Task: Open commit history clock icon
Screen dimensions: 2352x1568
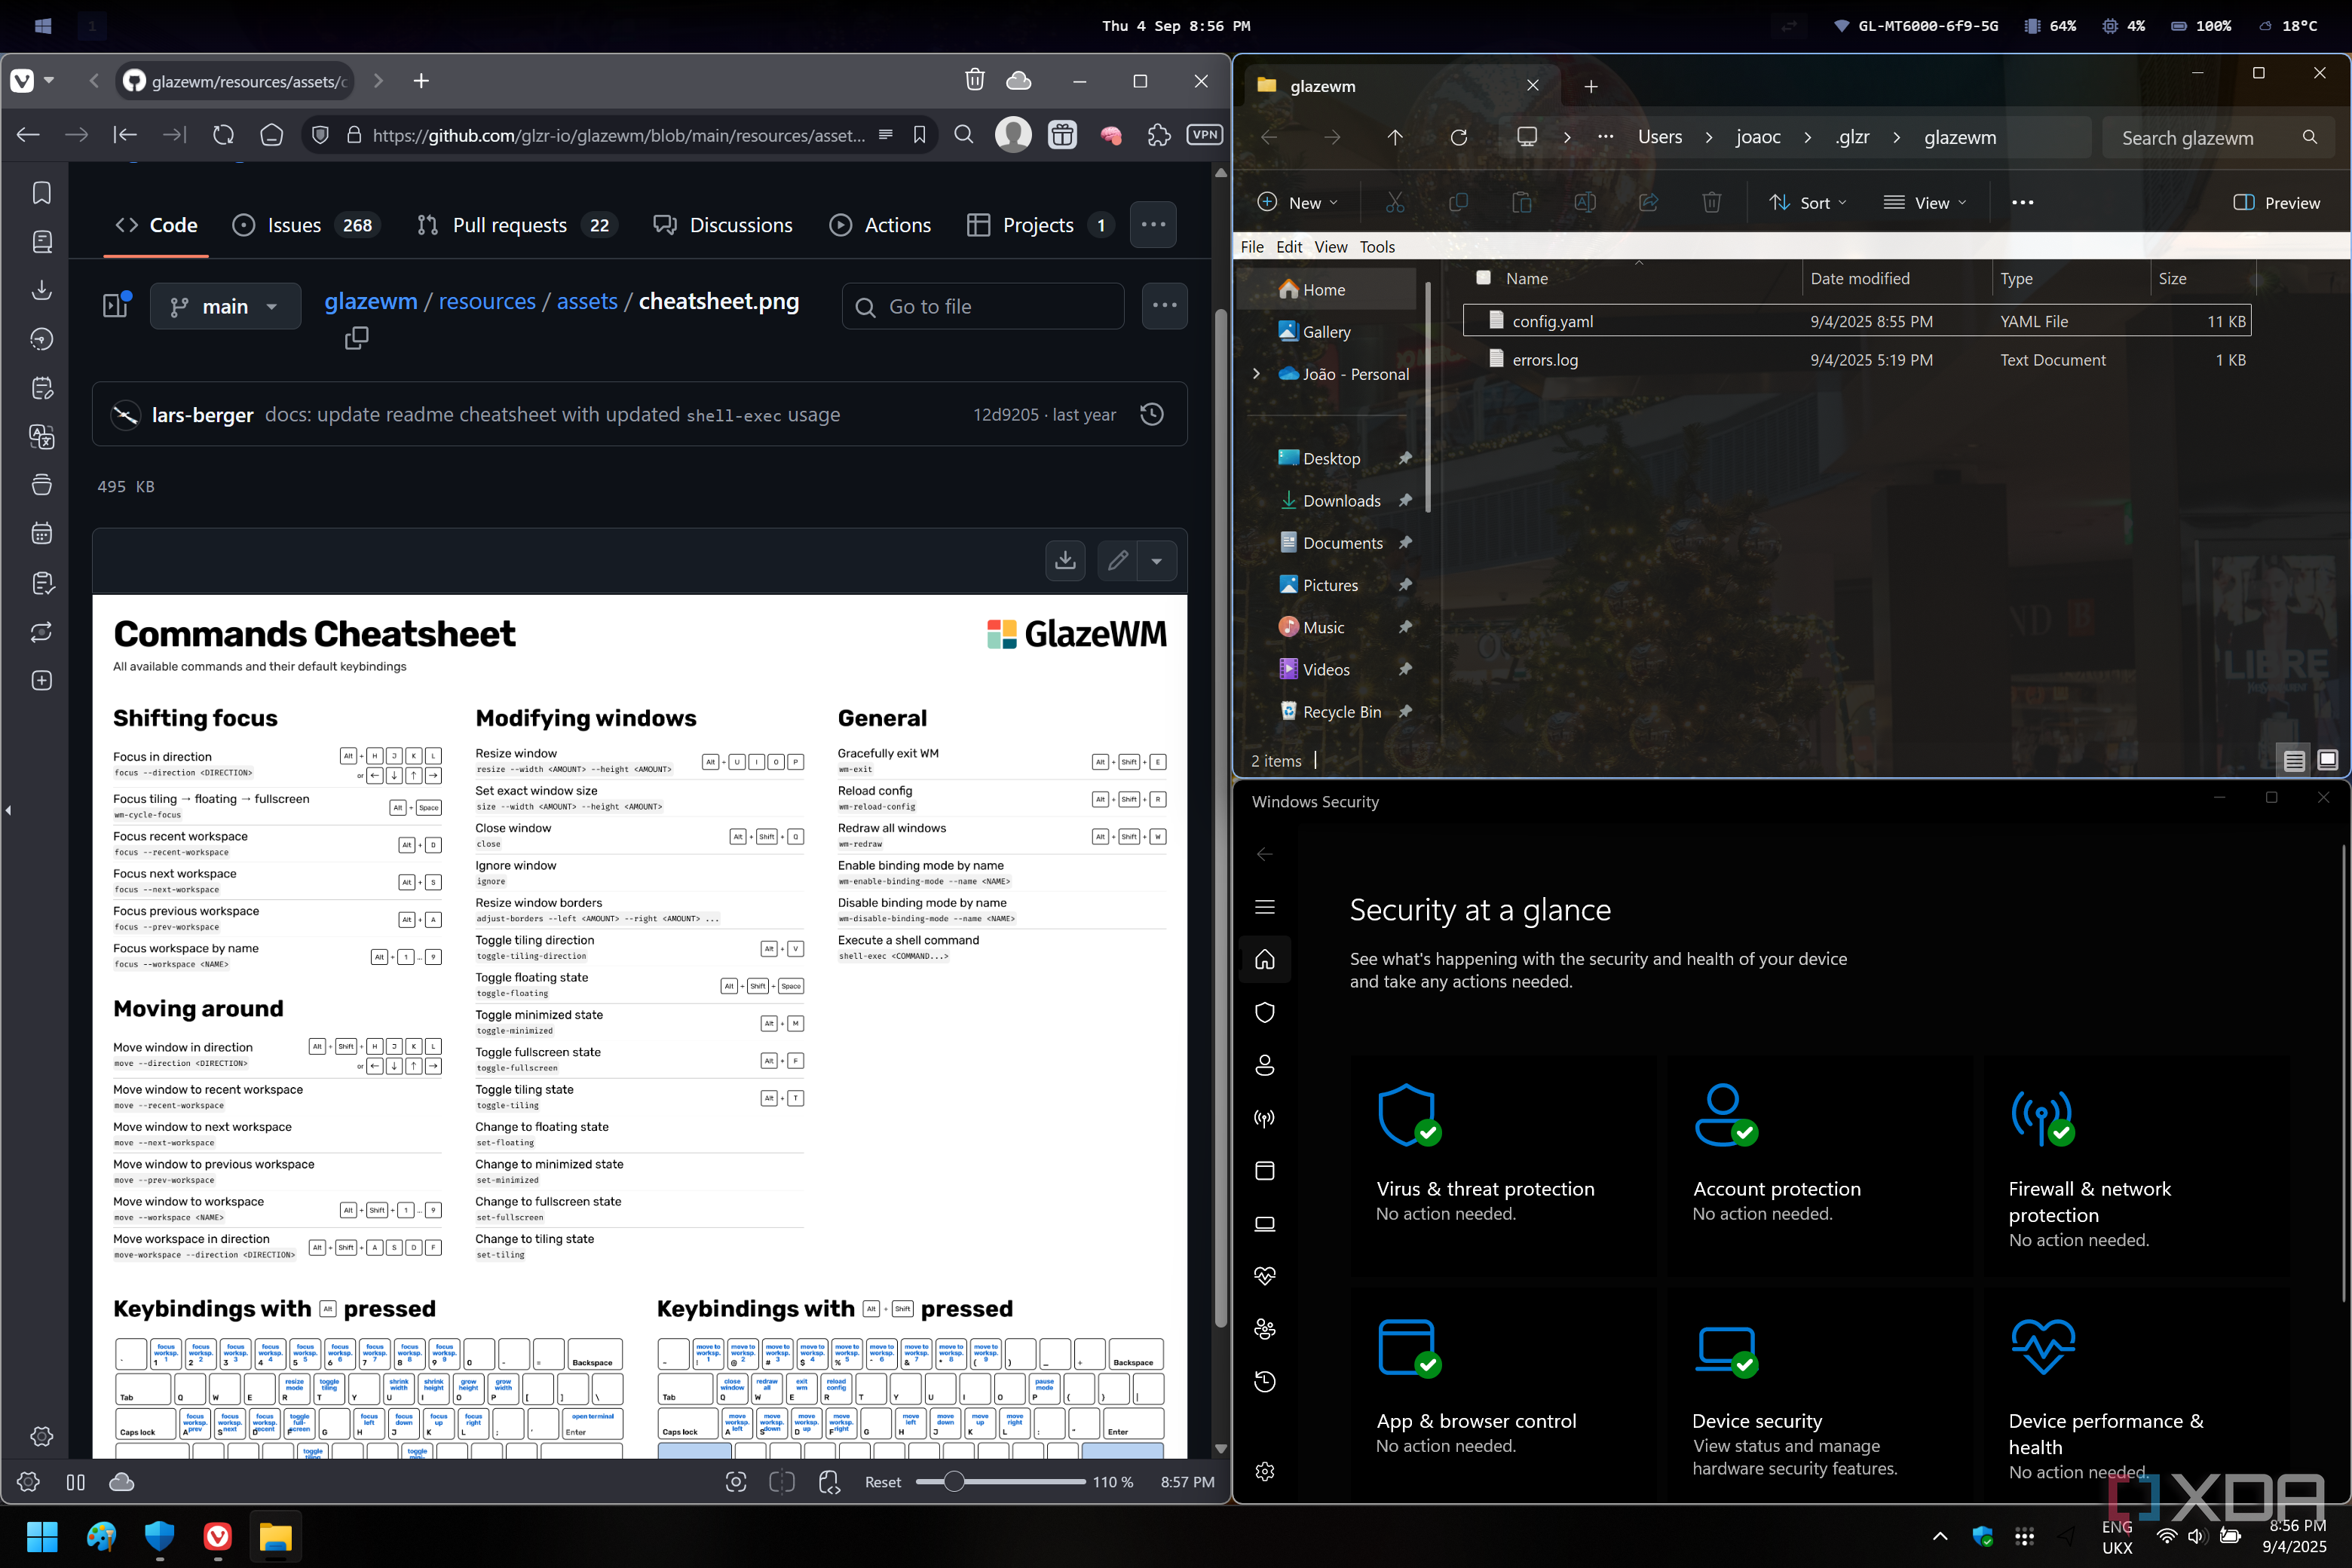Action: 1152,414
